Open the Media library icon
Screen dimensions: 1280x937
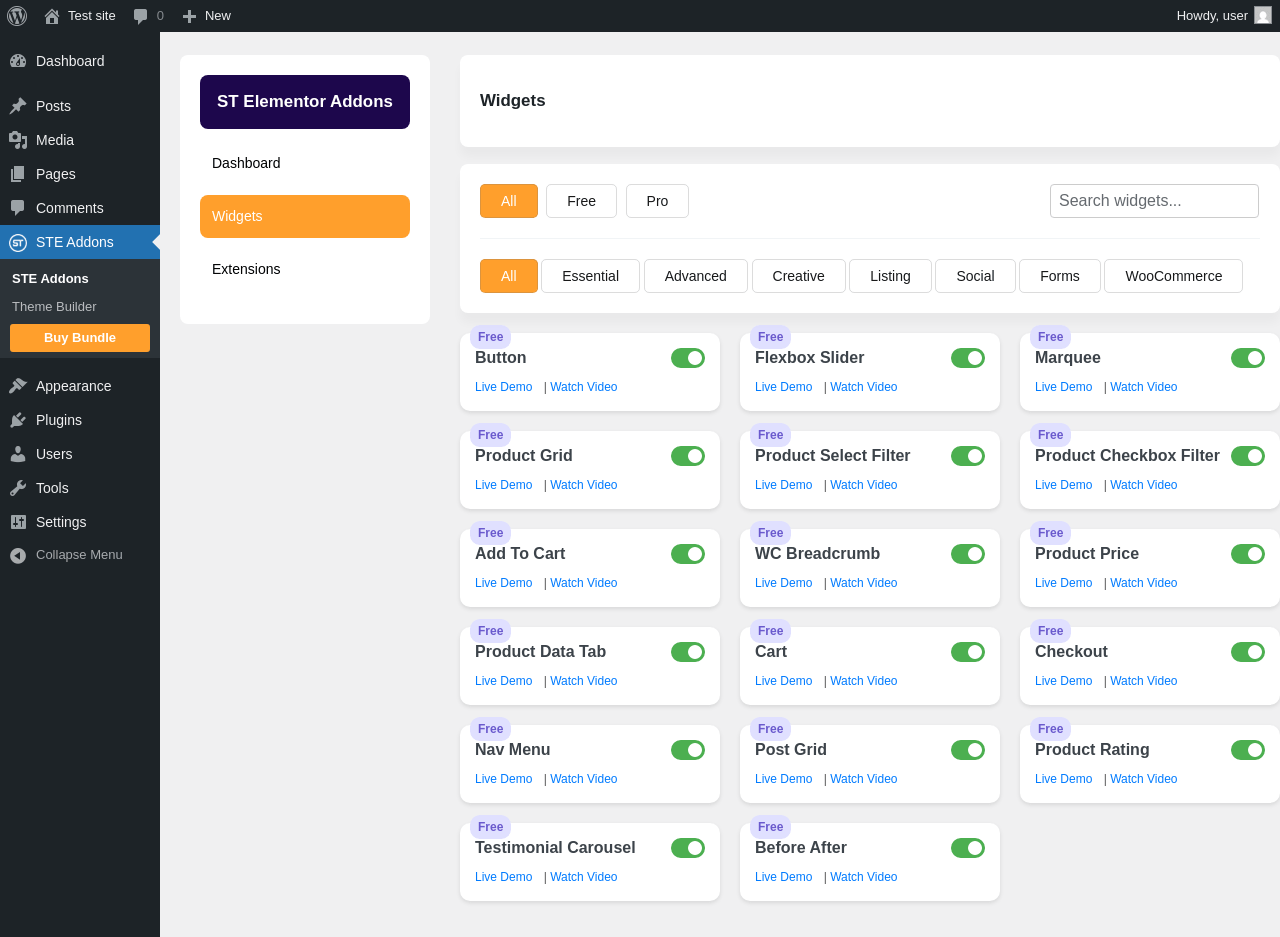[18, 140]
